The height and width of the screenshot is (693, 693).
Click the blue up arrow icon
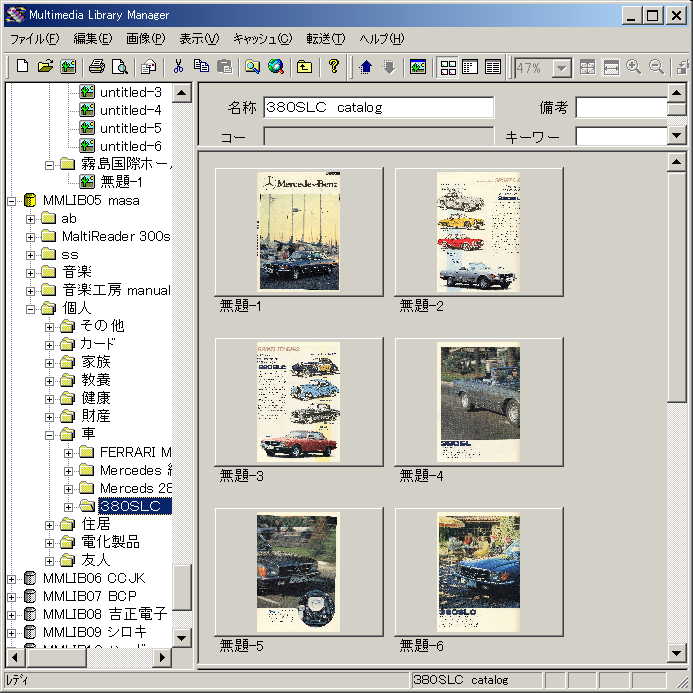pyautogui.click(x=366, y=67)
